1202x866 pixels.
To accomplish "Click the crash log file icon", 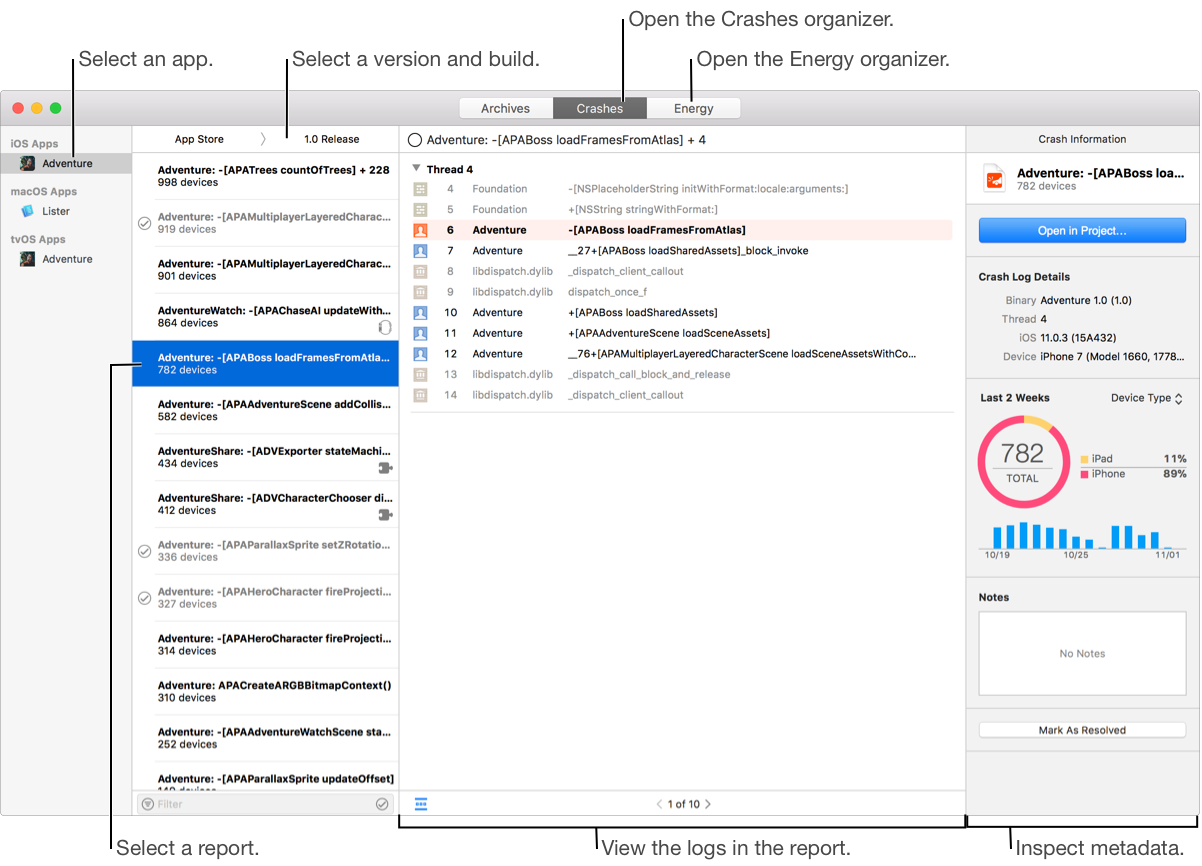I will [x=995, y=179].
